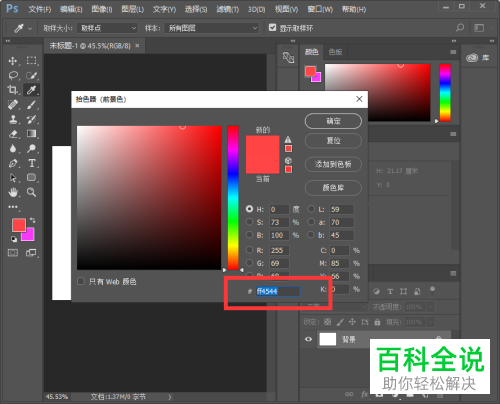Select the Type tool
Screen dimensions: 500x404
[32, 163]
